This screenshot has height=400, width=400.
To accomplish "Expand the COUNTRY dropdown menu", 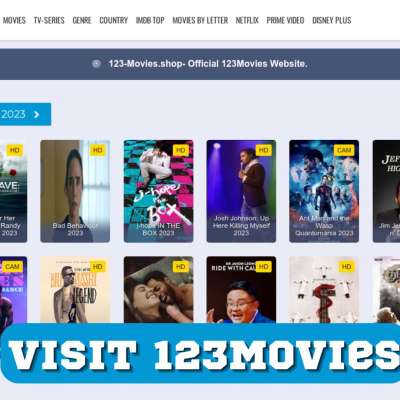I will tap(114, 20).
